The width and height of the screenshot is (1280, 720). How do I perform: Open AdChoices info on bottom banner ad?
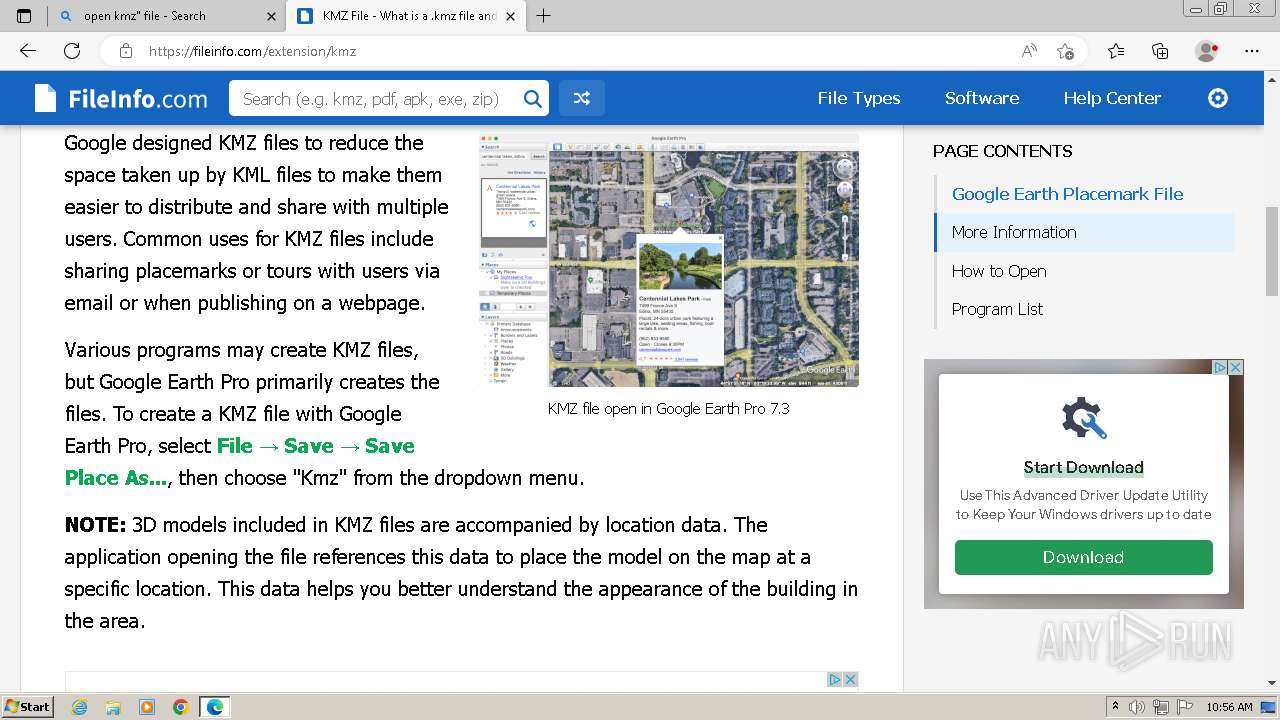coord(835,679)
